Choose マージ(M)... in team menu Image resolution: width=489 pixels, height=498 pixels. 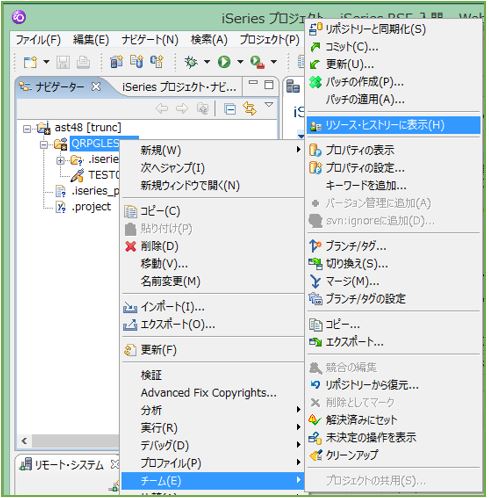[x=394, y=282]
